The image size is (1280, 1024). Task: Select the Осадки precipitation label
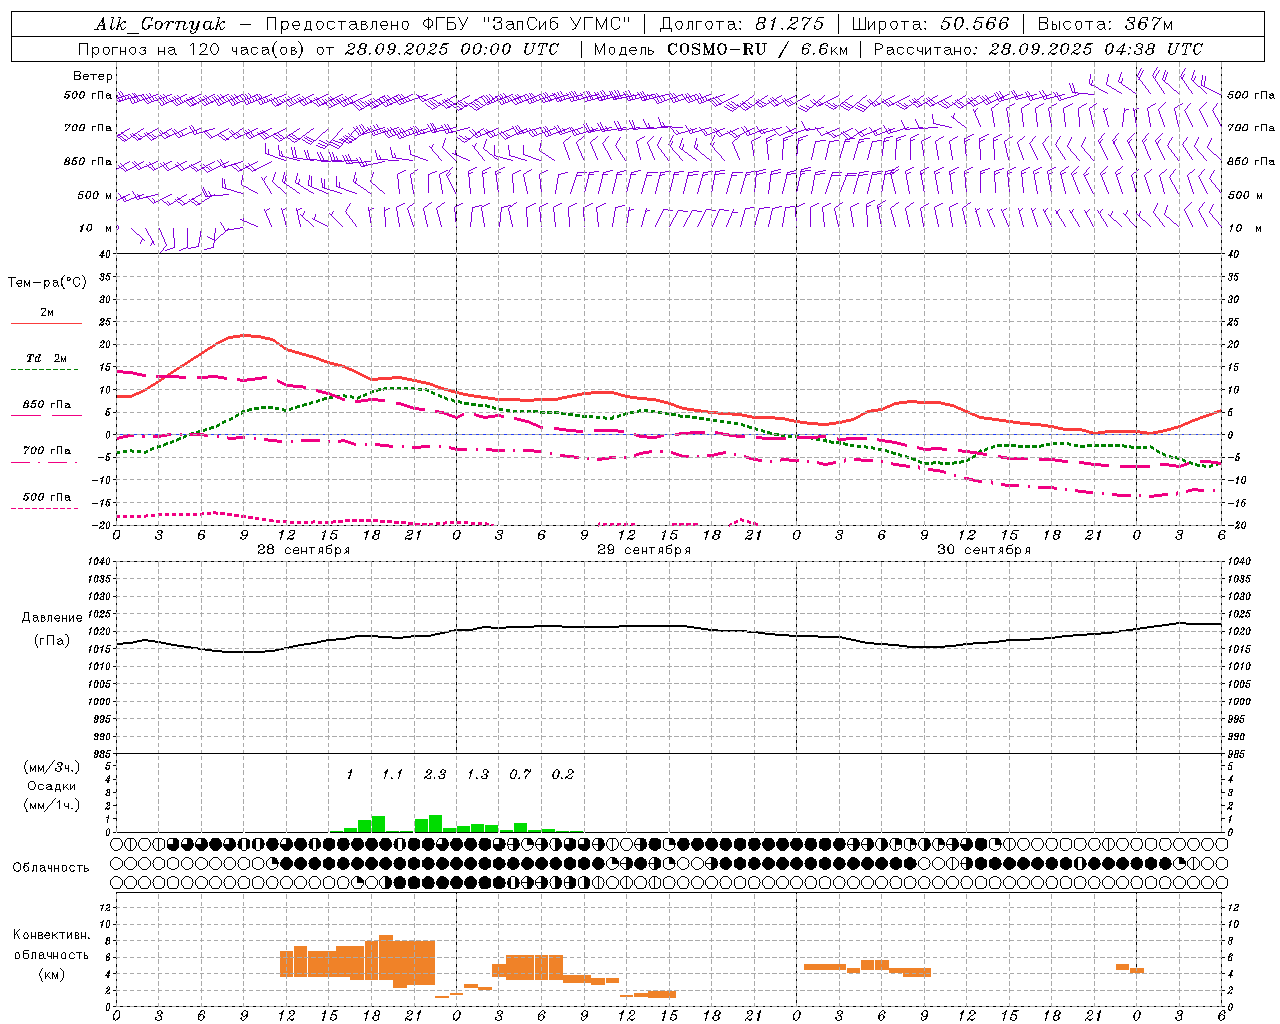coord(52,786)
